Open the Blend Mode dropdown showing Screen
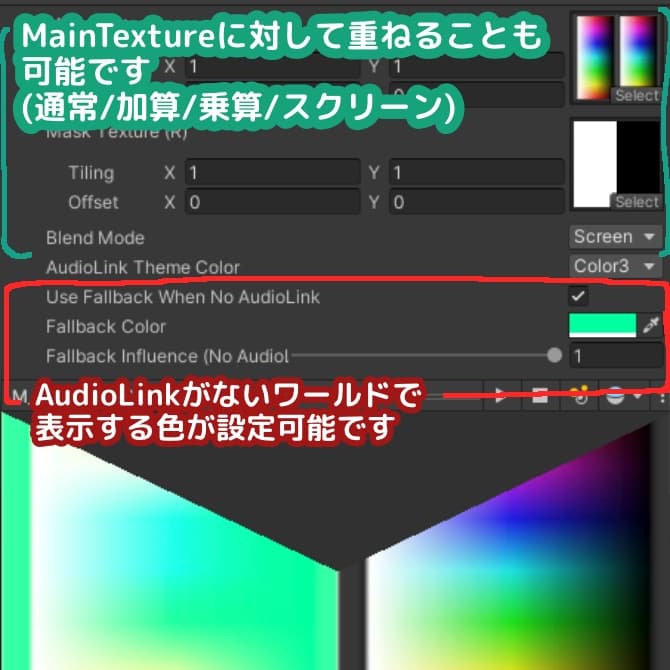The image size is (670, 670). (x=615, y=236)
